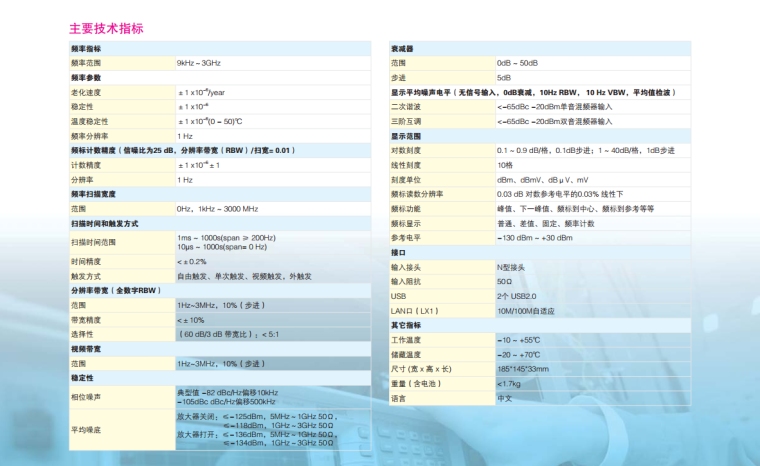Click the 主要技术指标 page title
Image resolution: width=760 pixels, height=466 pixels.
(x=105, y=28)
